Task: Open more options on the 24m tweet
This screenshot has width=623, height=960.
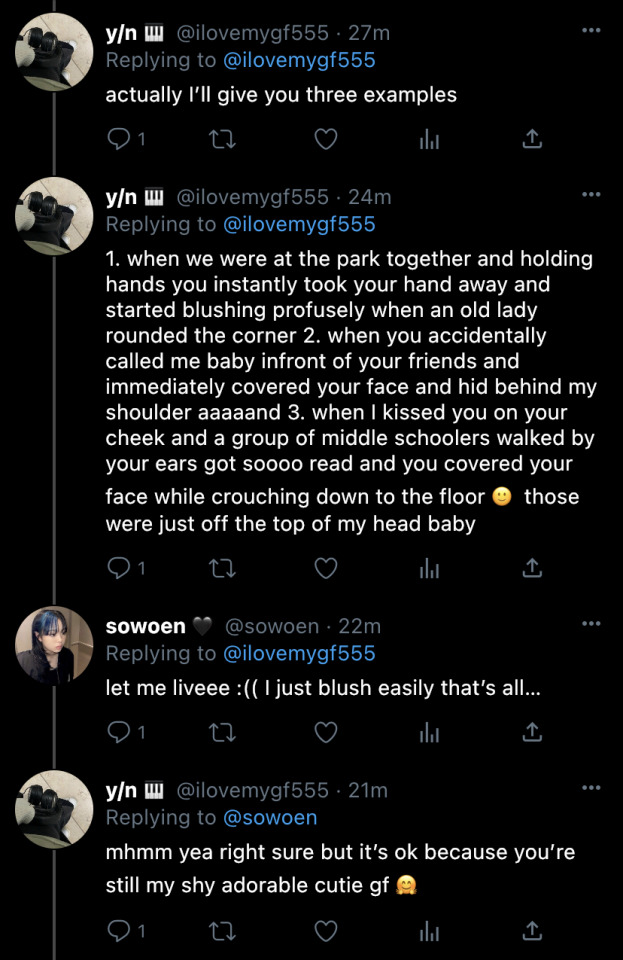Action: tap(591, 194)
